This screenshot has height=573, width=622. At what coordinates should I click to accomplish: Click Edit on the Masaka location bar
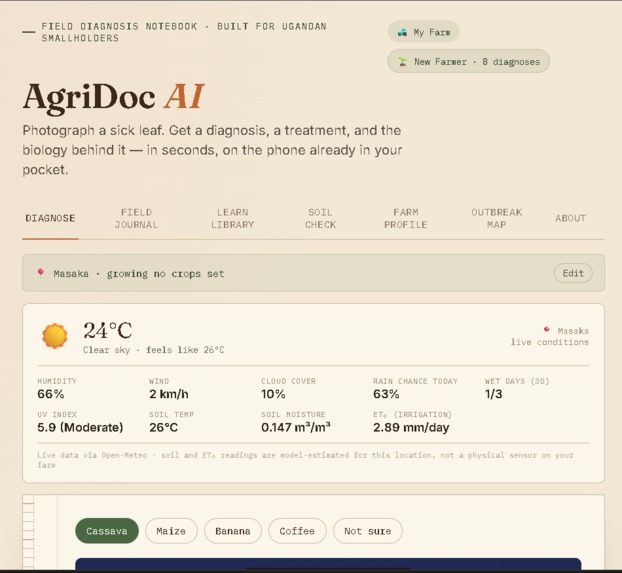pos(573,273)
